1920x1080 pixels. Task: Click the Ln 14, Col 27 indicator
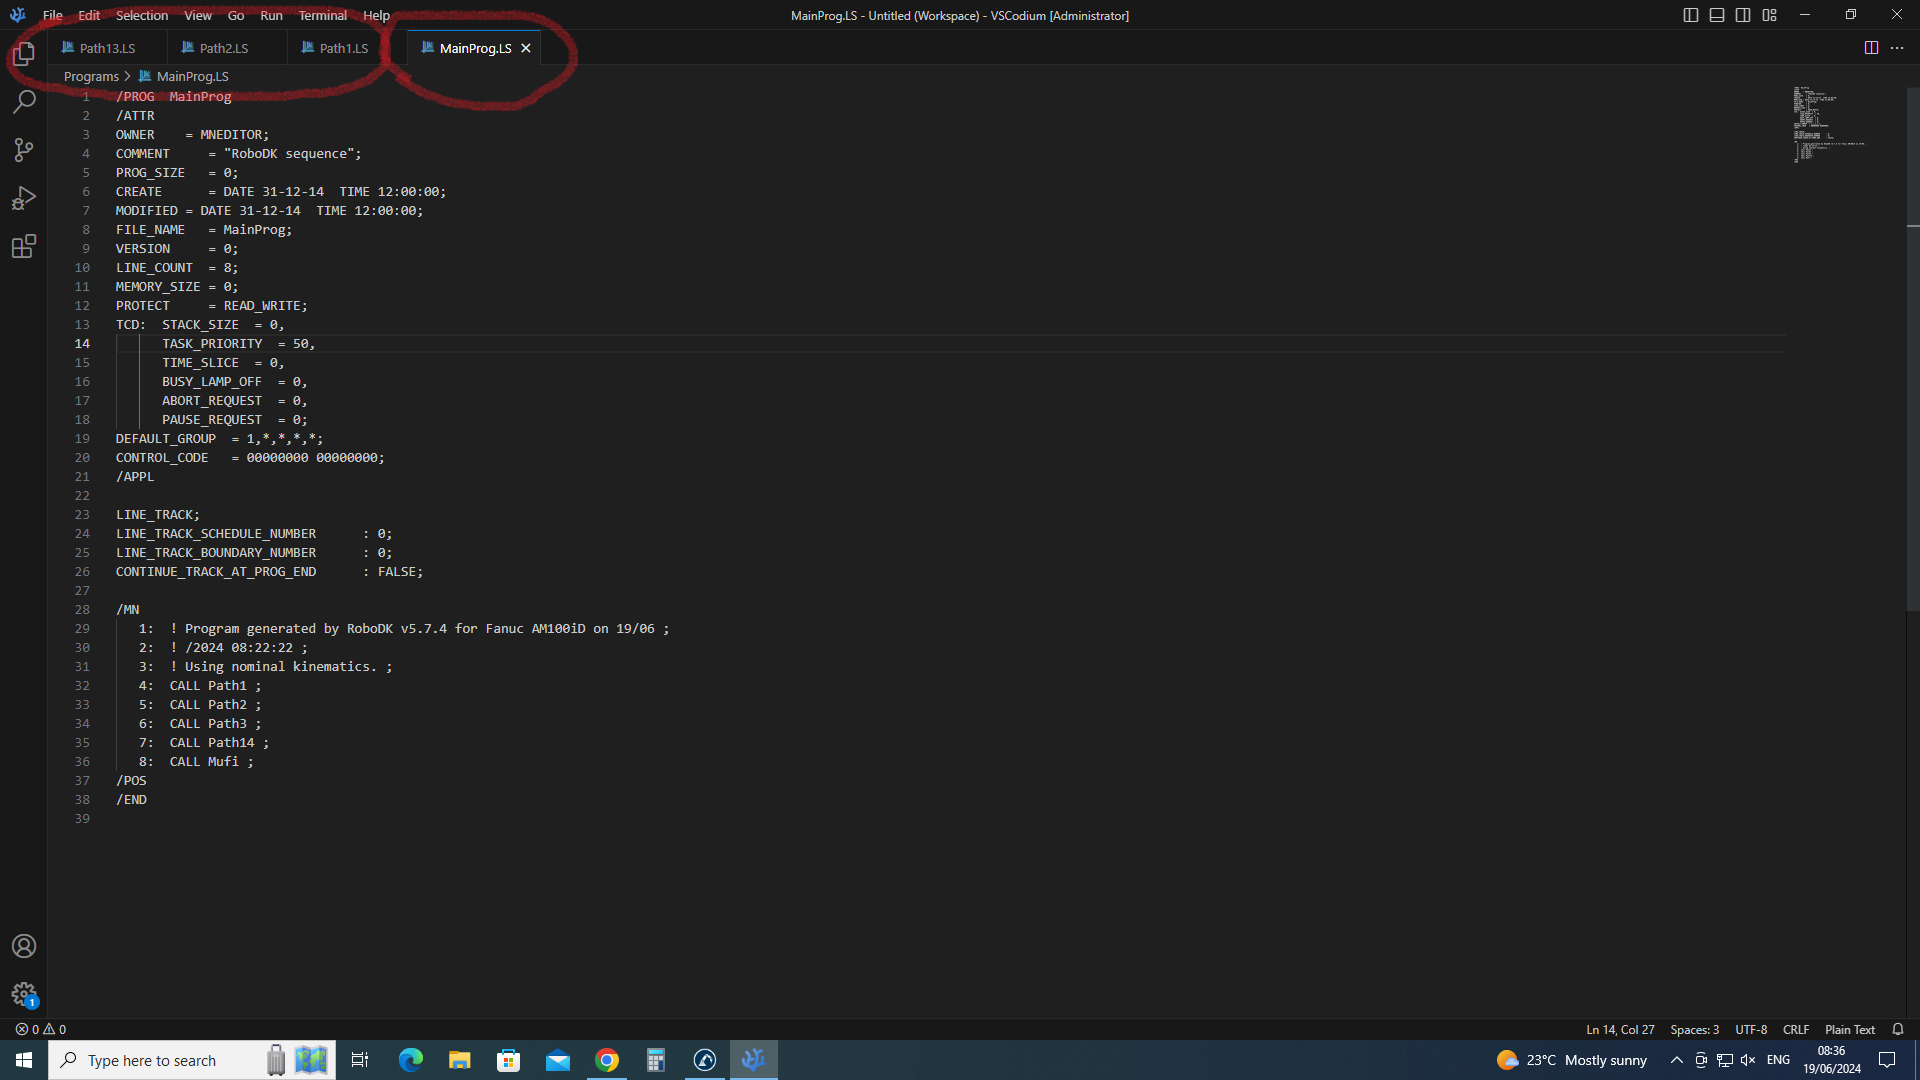point(1619,1029)
